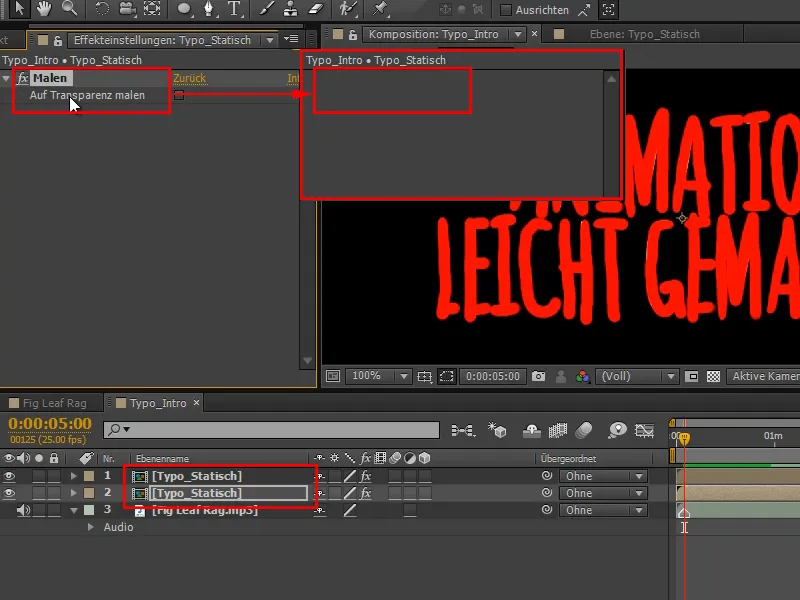Open the Clone Stamp tool
800x600 pixels.
(x=292, y=11)
